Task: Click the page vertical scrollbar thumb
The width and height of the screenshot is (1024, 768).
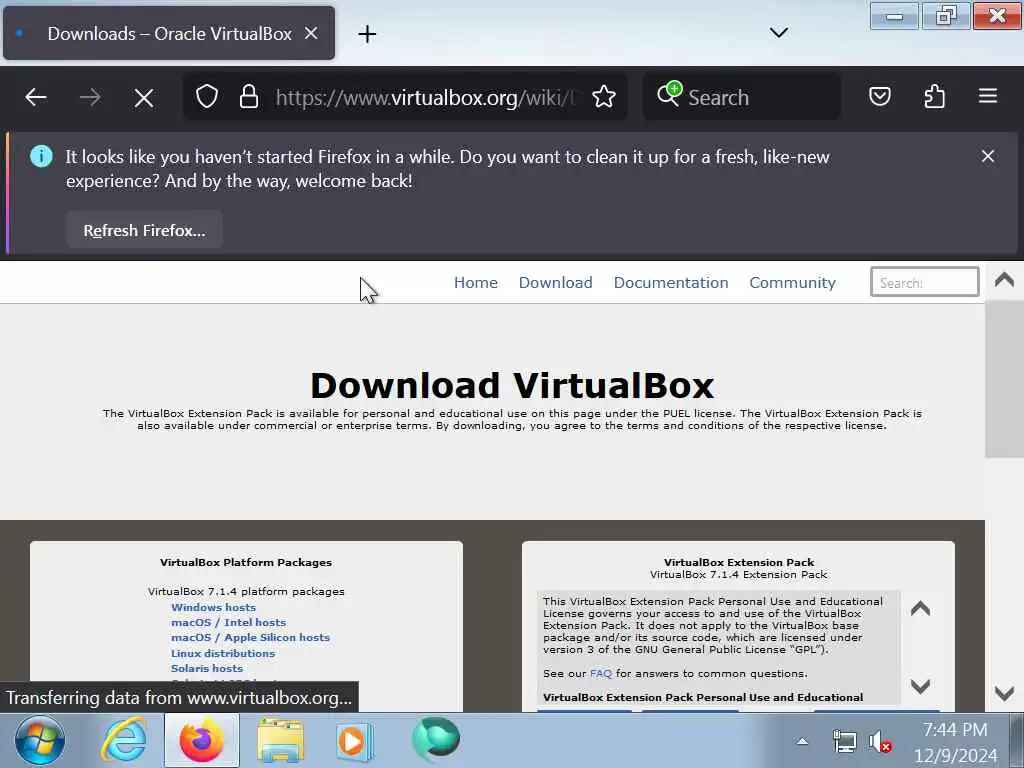Action: click(x=1004, y=380)
